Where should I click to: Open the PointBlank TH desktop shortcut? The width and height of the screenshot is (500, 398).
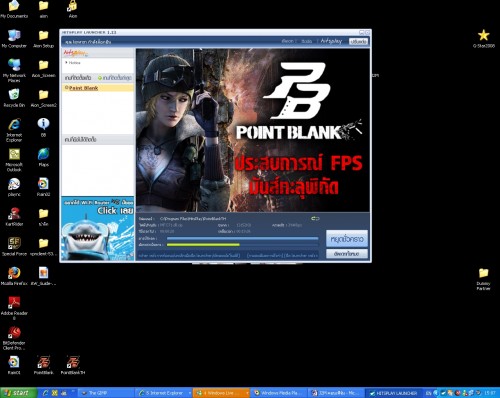point(73,365)
